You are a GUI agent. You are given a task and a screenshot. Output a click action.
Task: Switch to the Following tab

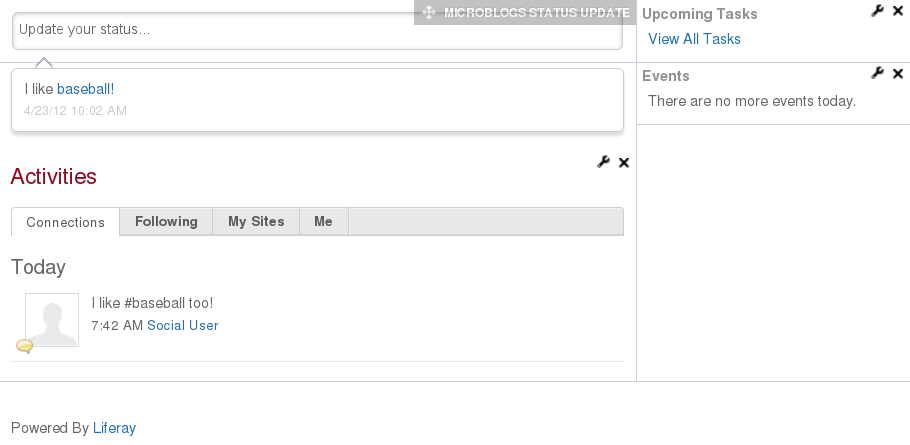(x=166, y=221)
